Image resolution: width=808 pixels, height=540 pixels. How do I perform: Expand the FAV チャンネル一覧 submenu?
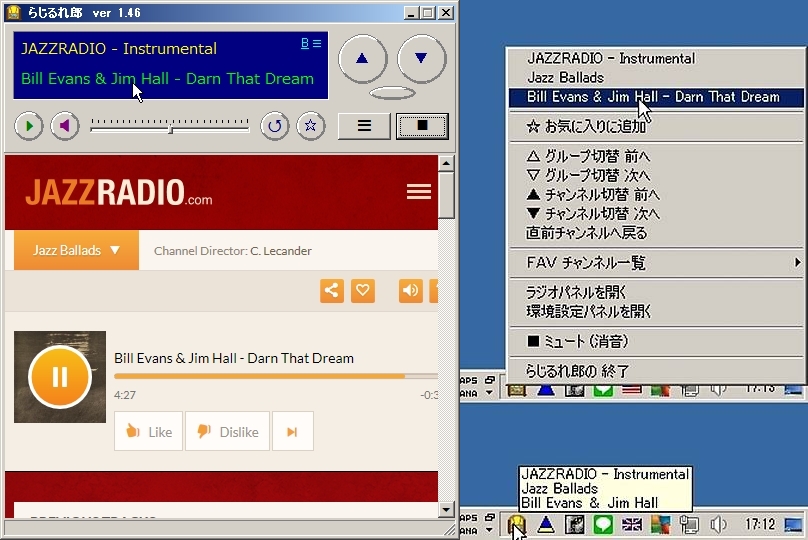coord(656,263)
